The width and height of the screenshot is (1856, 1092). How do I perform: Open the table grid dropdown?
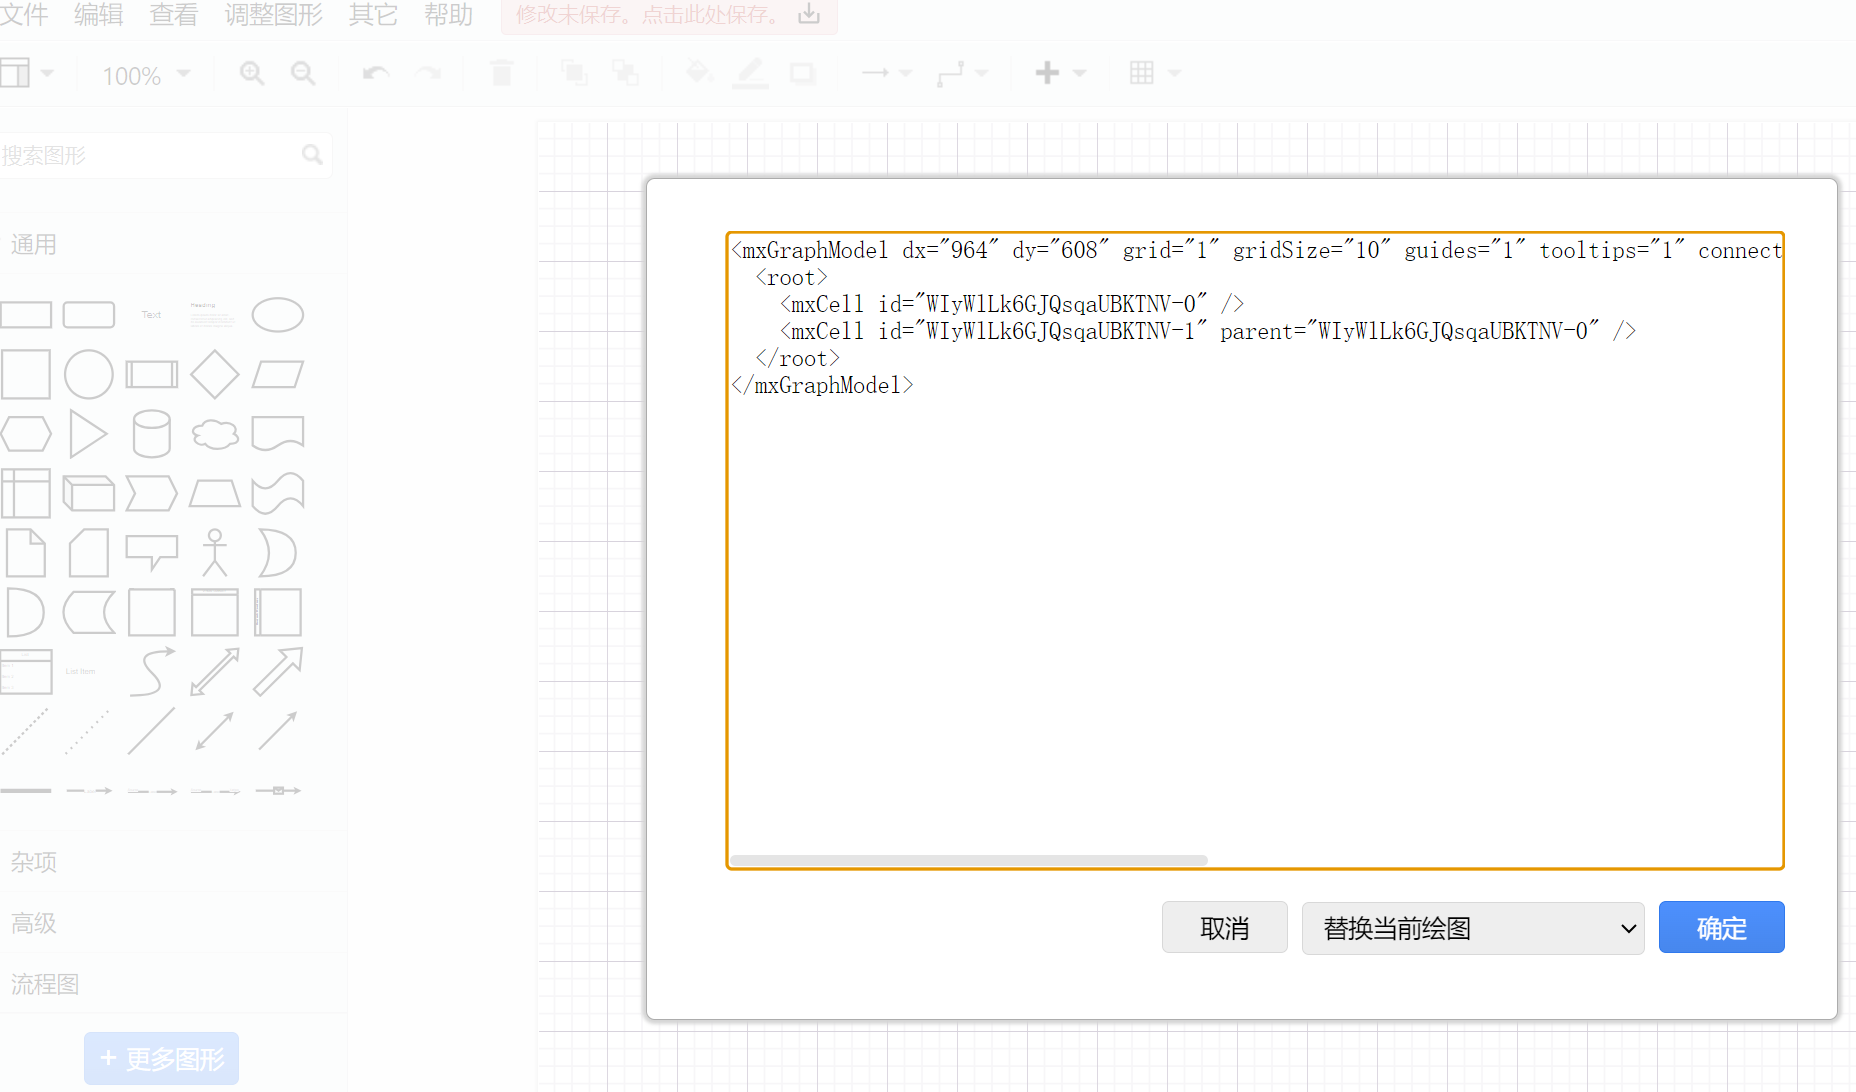pyautogui.click(x=1154, y=73)
